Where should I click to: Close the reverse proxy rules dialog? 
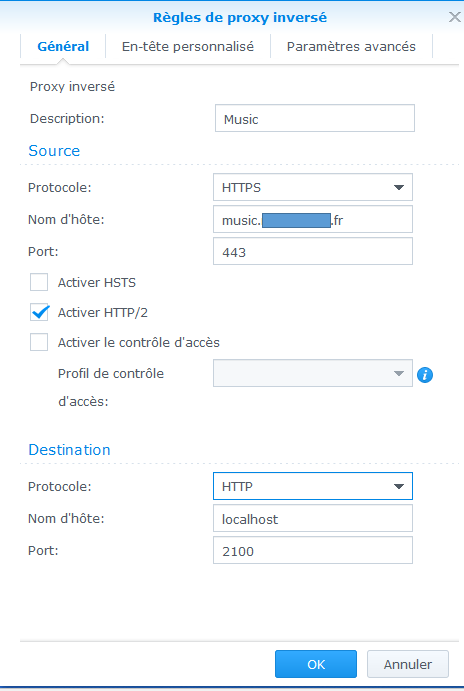pyautogui.click(x=454, y=17)
